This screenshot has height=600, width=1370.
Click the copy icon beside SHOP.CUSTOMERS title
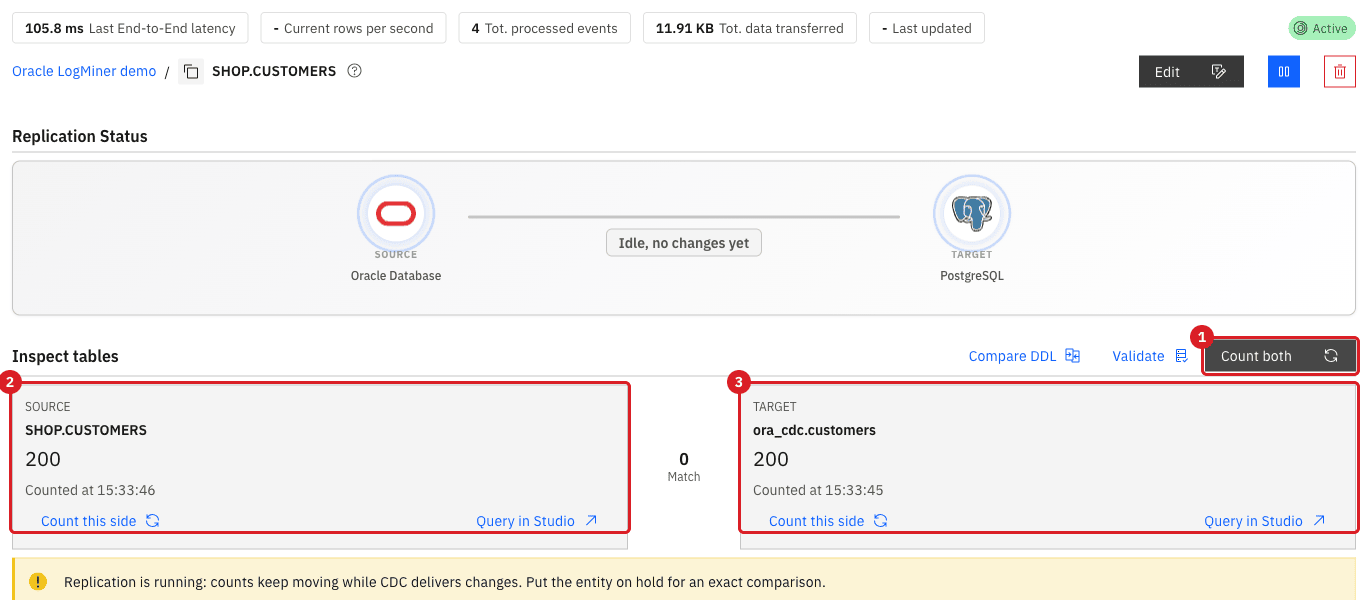(191, 71)
